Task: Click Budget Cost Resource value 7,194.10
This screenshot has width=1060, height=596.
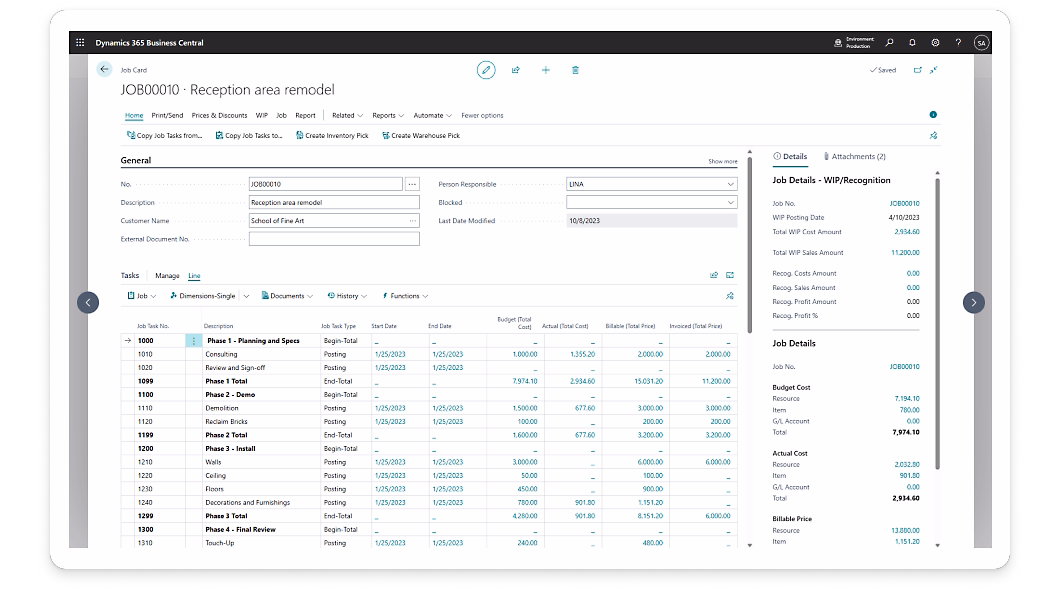Action: 907,399
